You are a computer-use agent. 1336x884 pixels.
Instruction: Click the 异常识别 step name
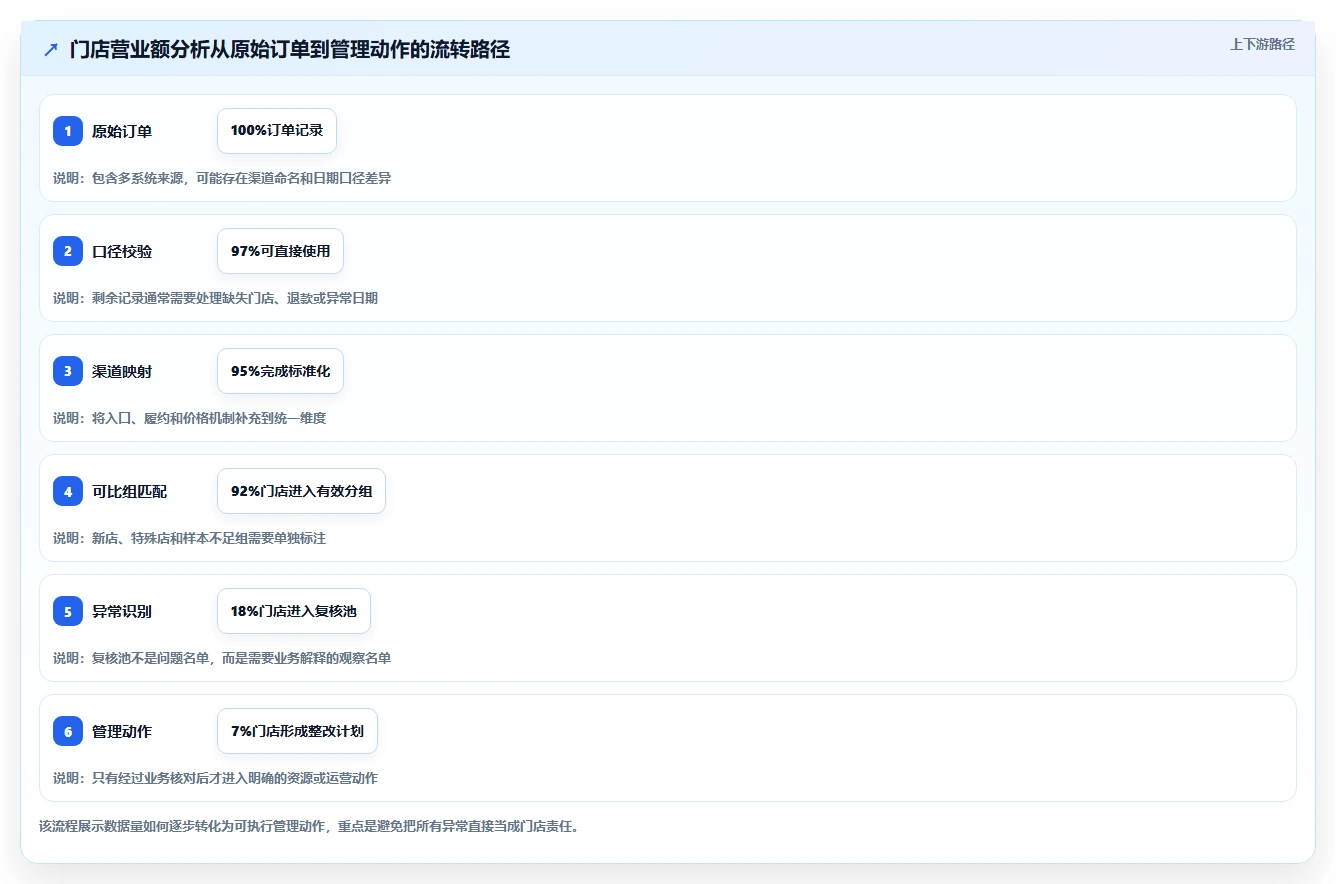coord(122,611)
